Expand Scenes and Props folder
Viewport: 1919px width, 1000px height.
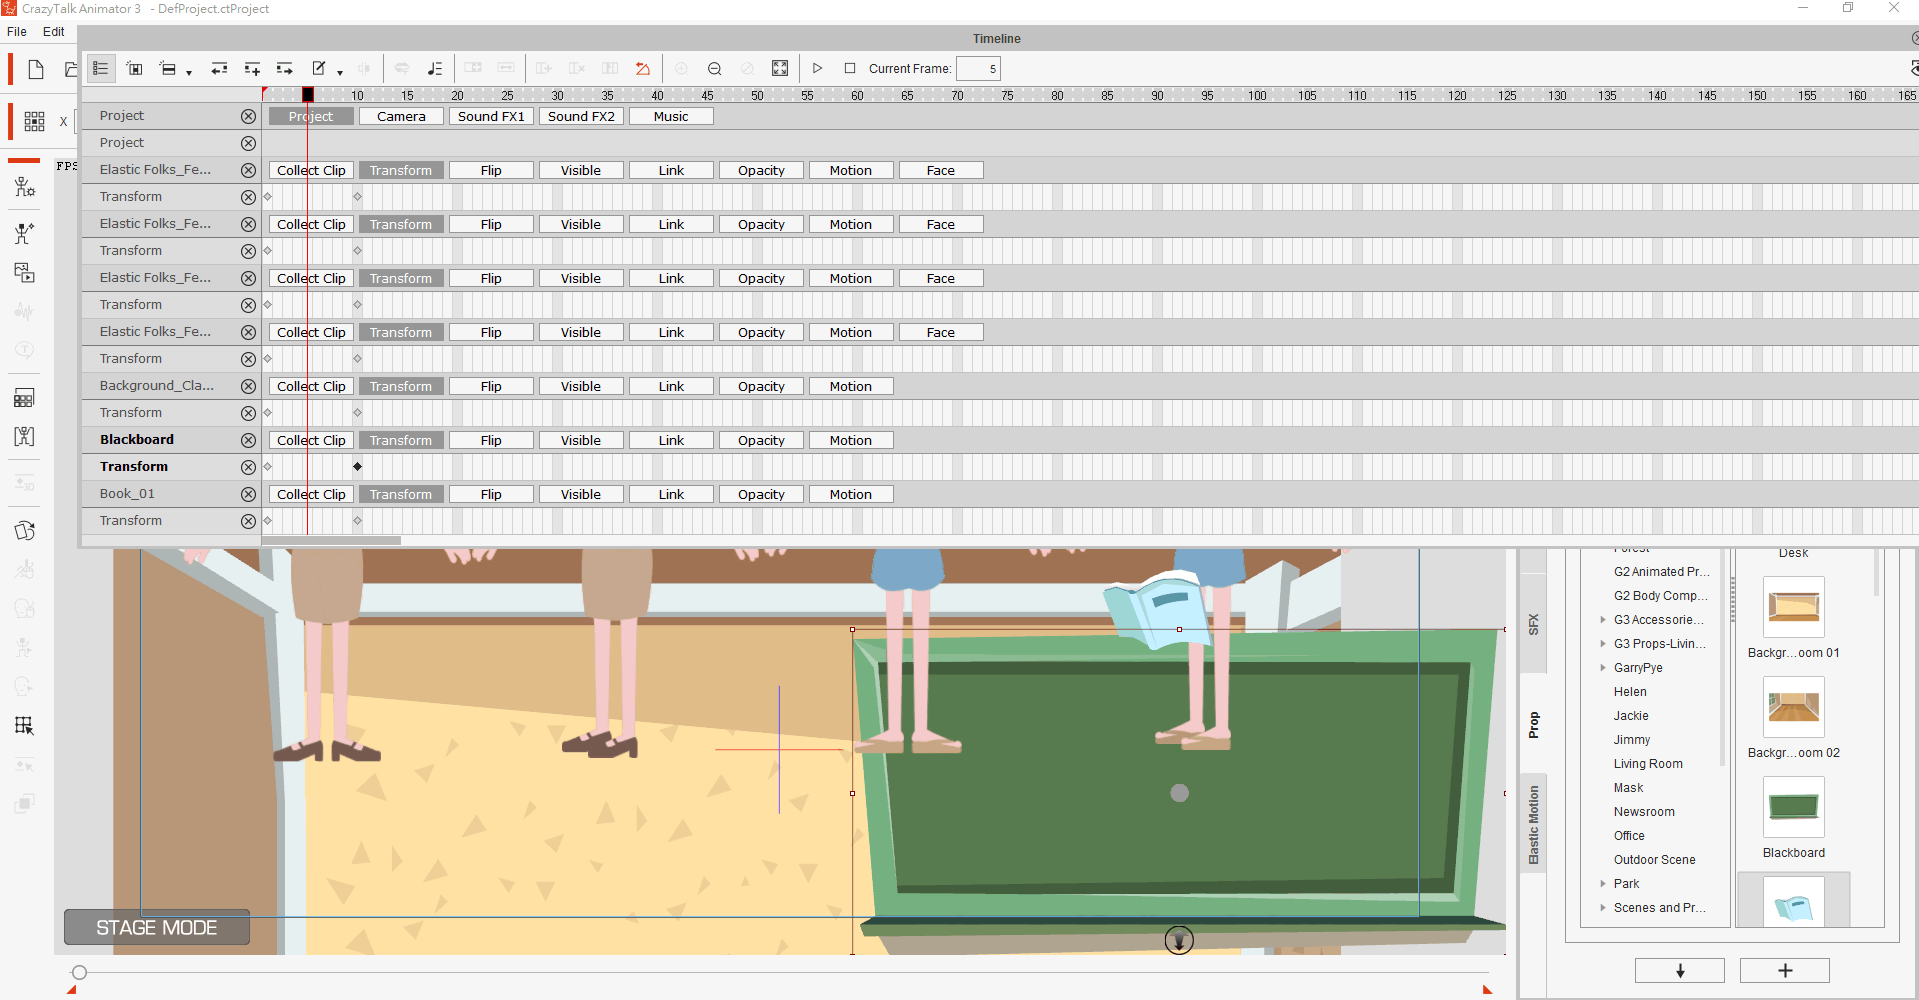tap(1603, 908)
